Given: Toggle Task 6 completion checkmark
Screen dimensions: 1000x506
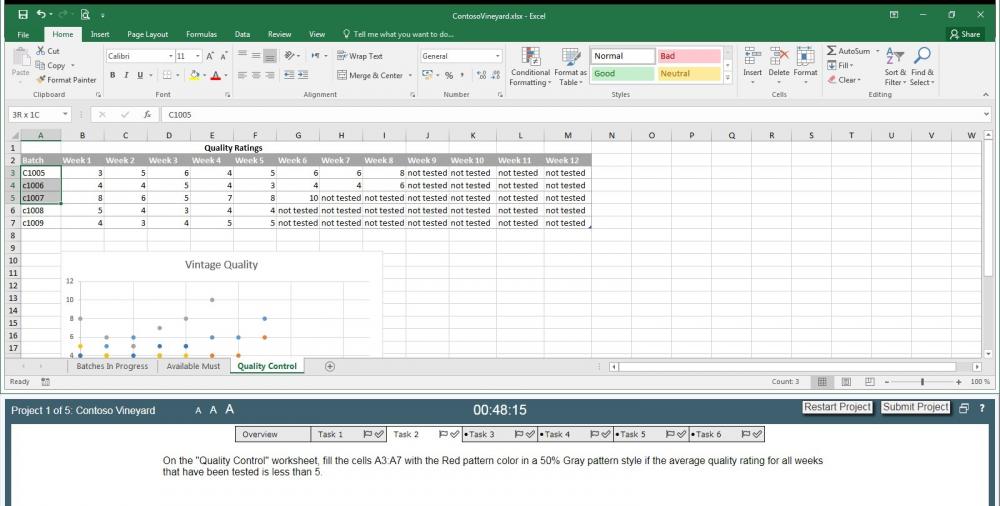Looking at the screenshot, I should pos(757,434).
